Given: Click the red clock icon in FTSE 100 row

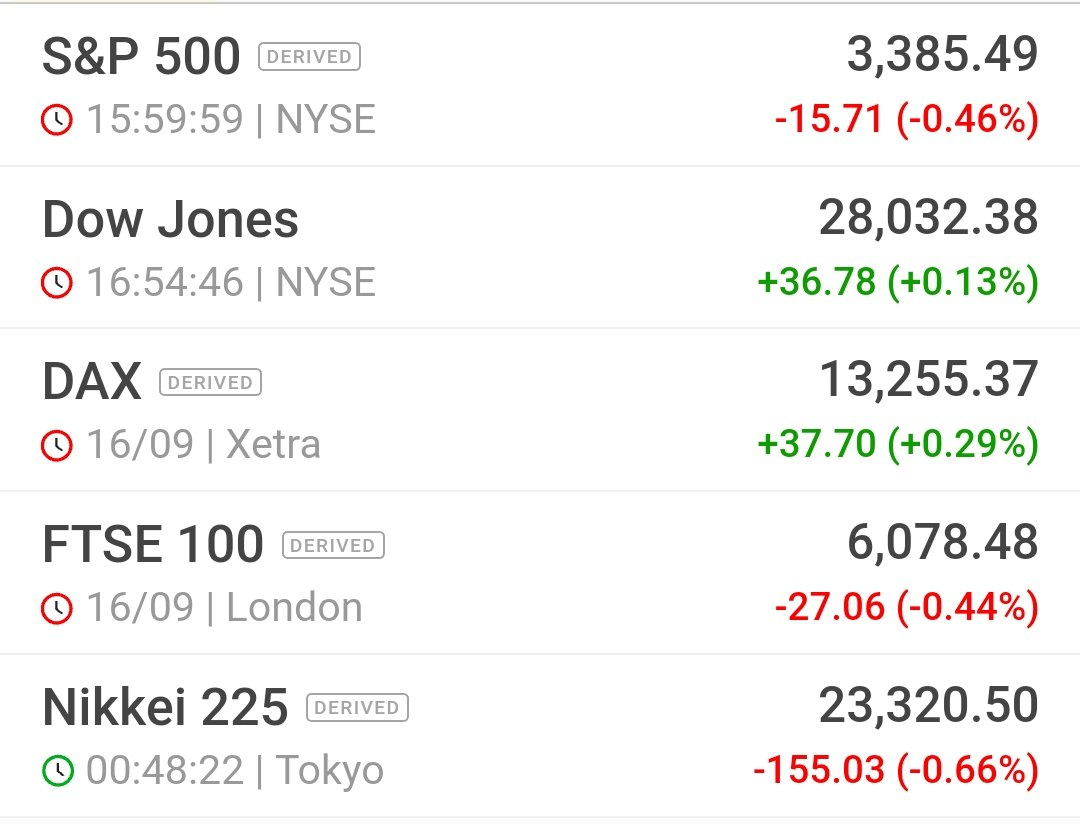Looking at the screenshot, I should (x=56, y=608).
